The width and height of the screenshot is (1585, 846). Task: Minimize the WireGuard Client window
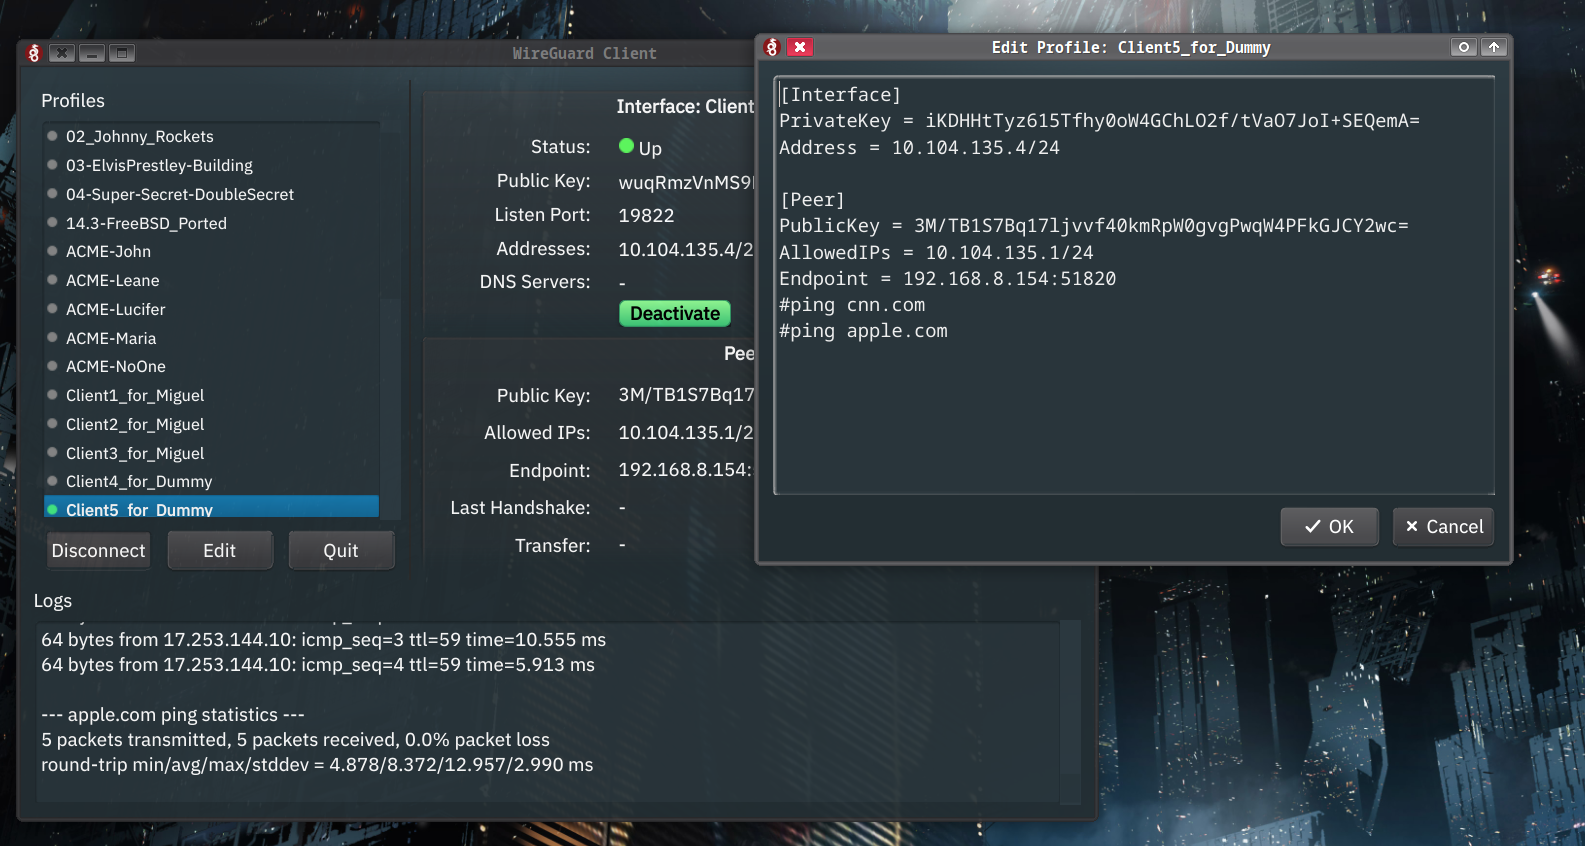coord(92,53)
